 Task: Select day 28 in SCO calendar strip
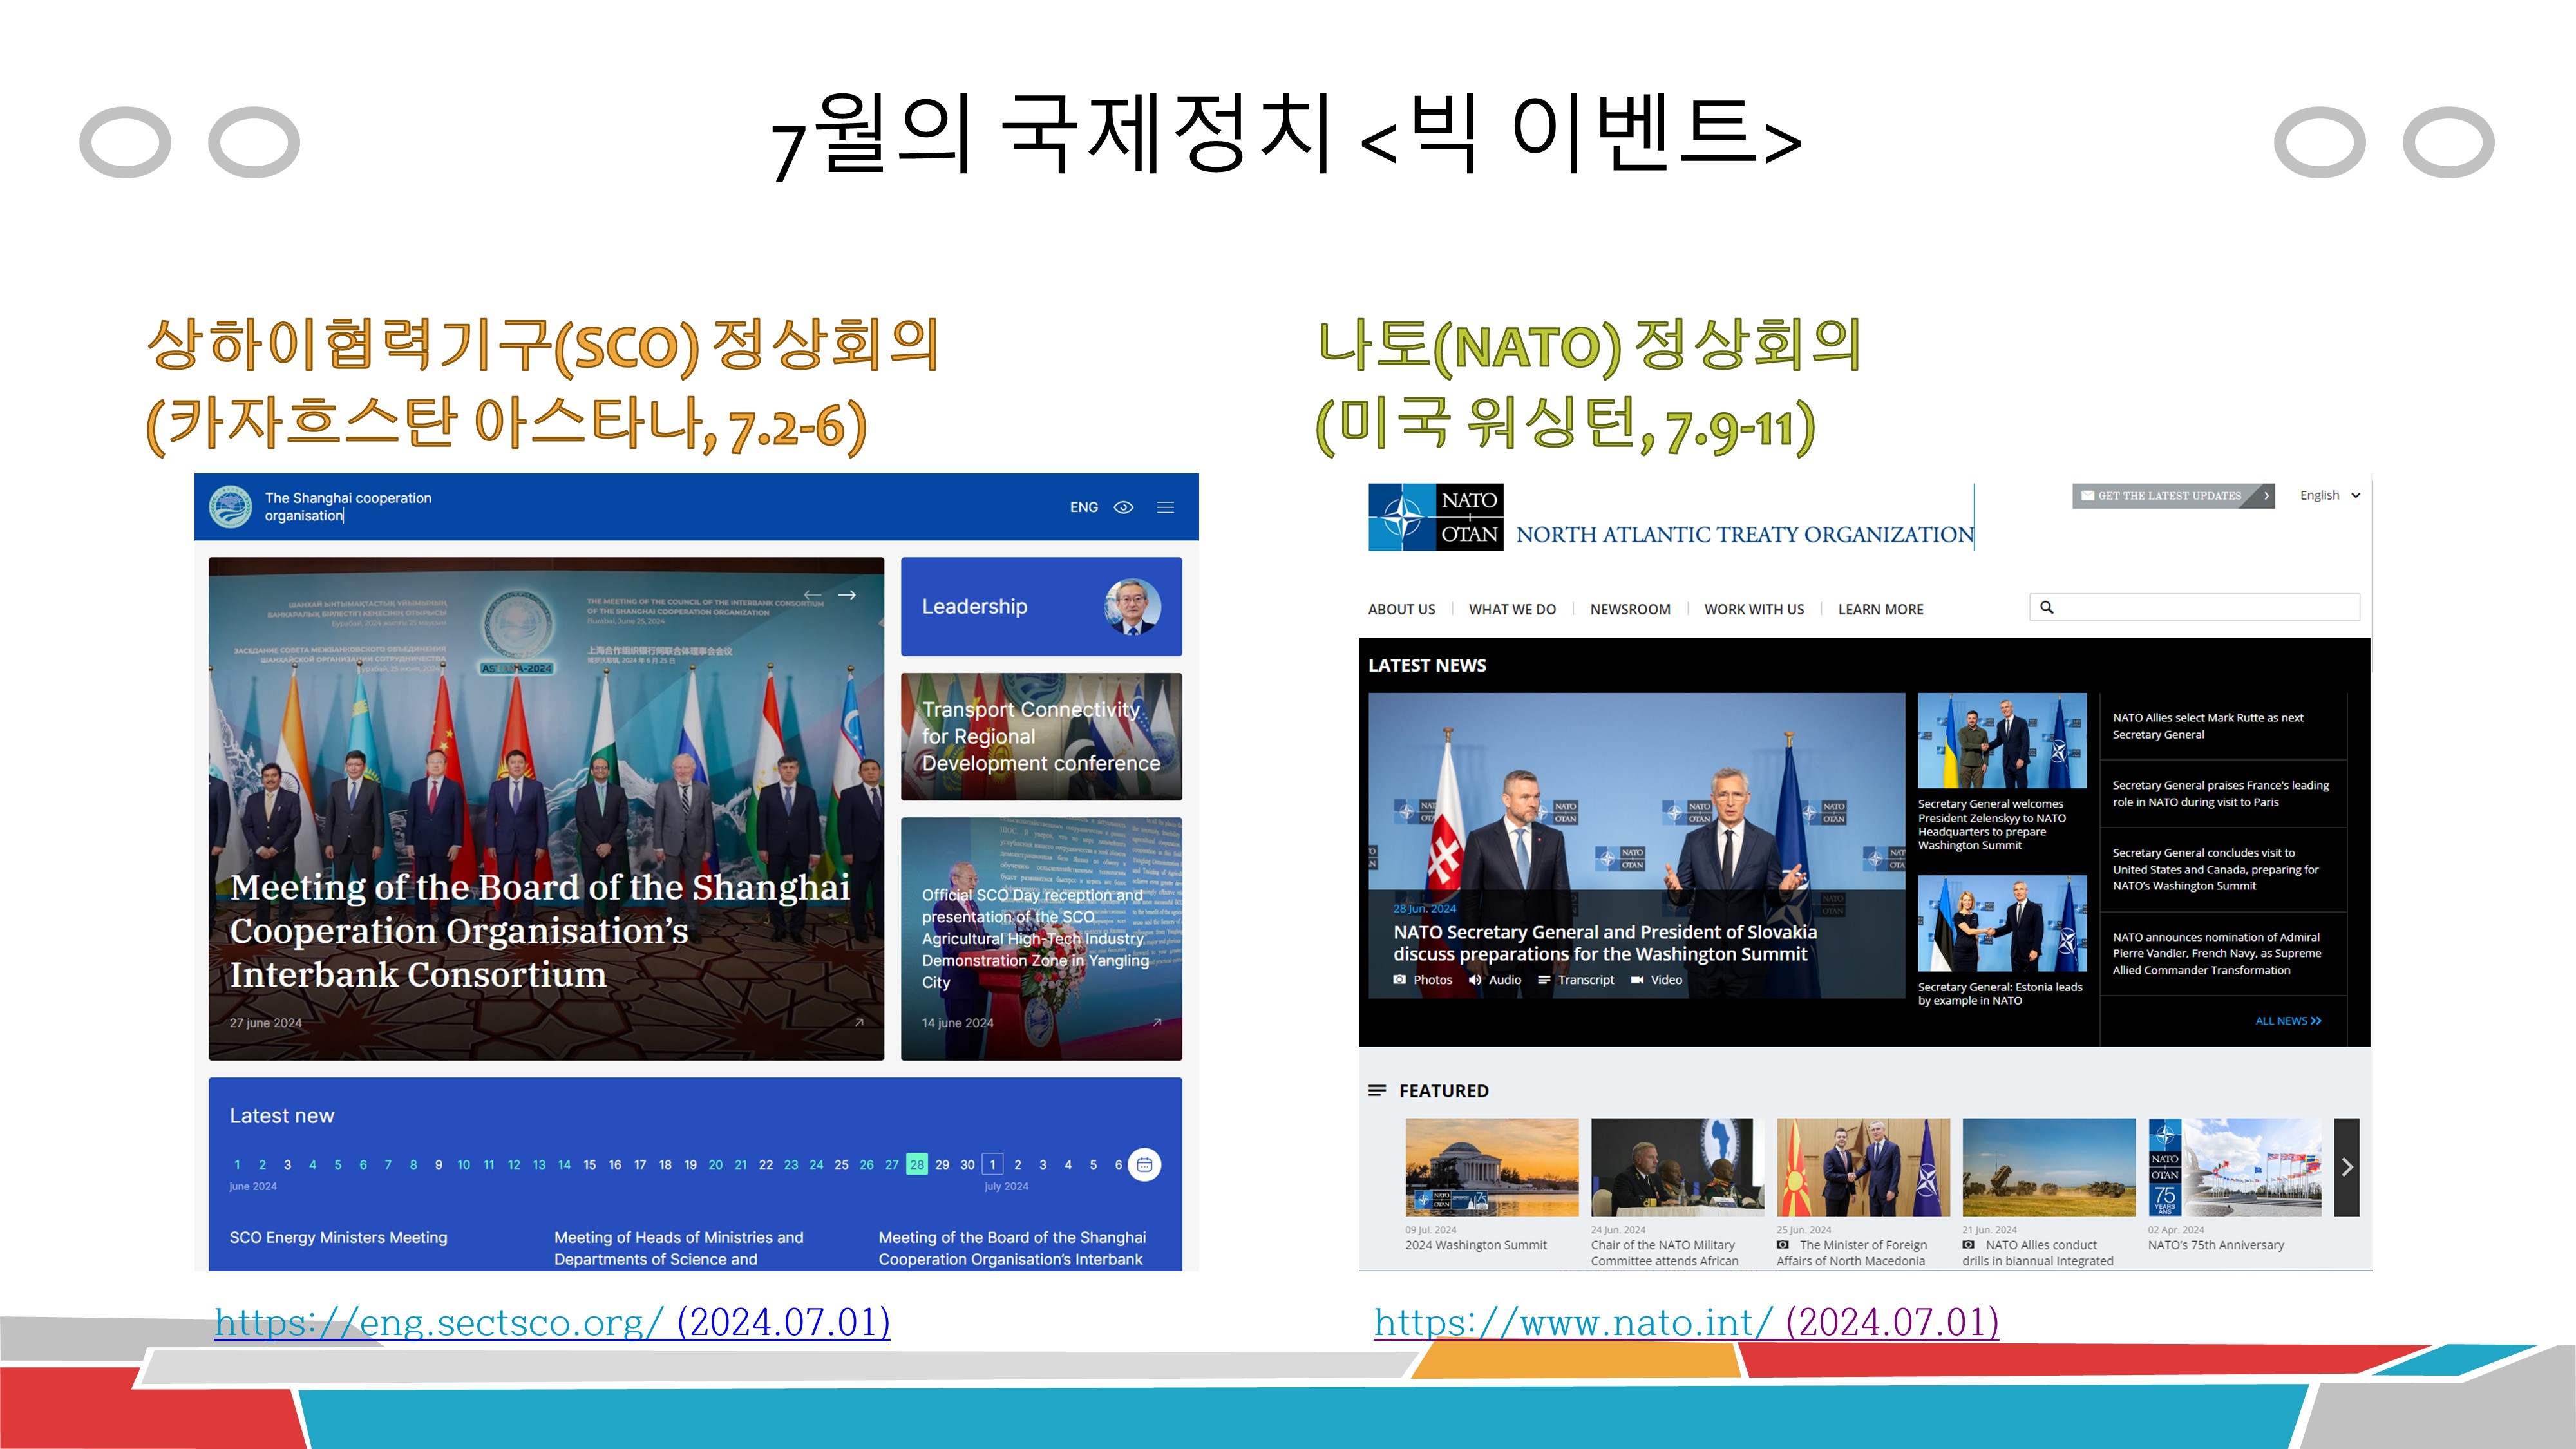coord(917,1164)
